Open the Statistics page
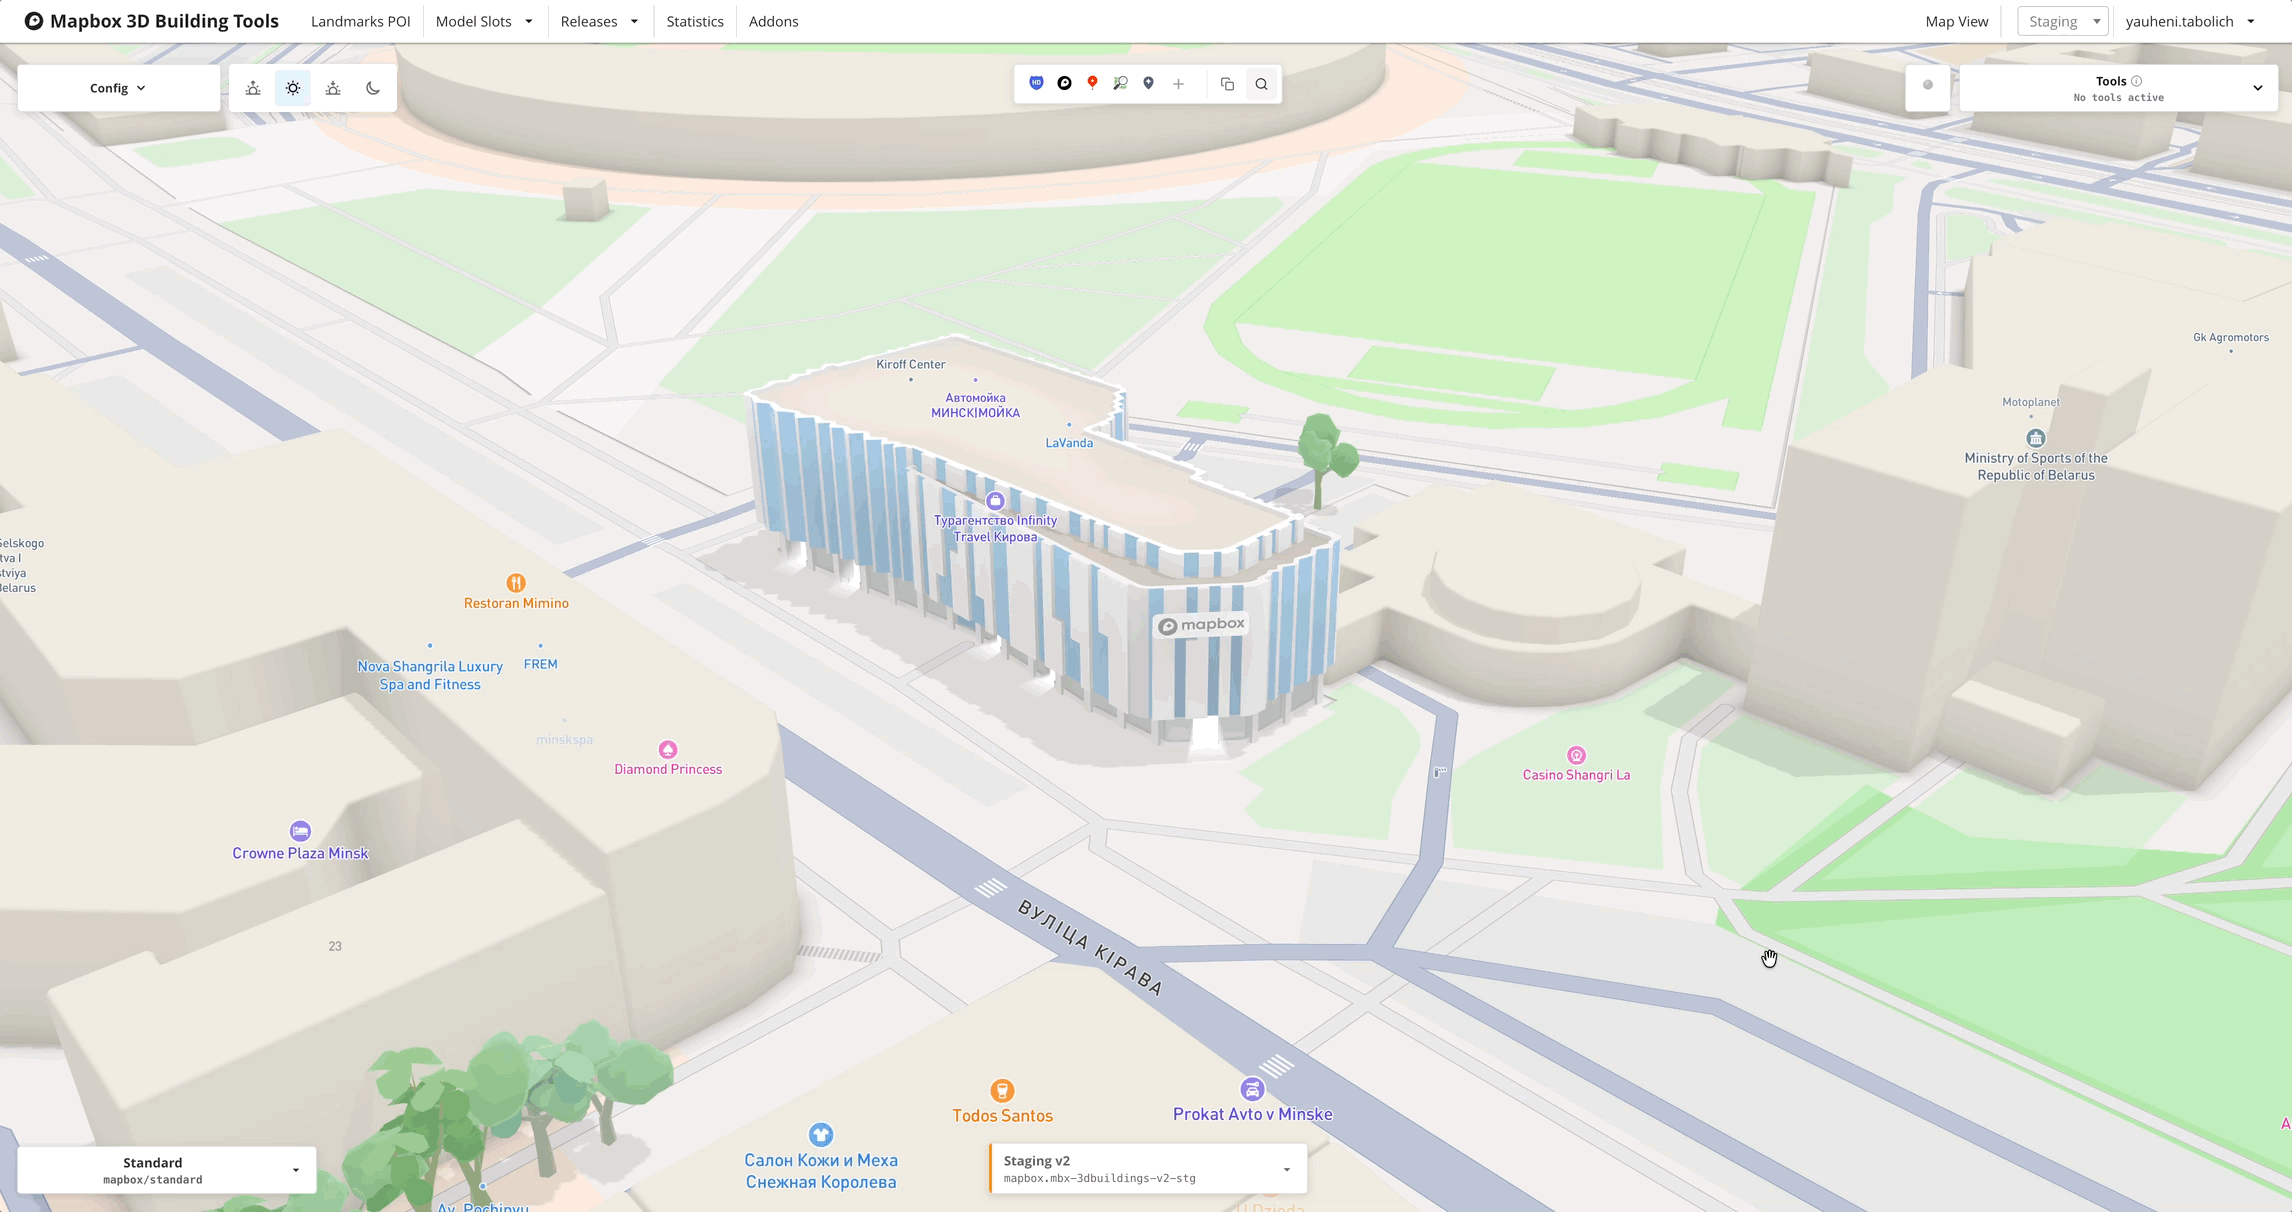This screenshot has width=2292, height=1212. pyautogui.click(x=695, y=21)
